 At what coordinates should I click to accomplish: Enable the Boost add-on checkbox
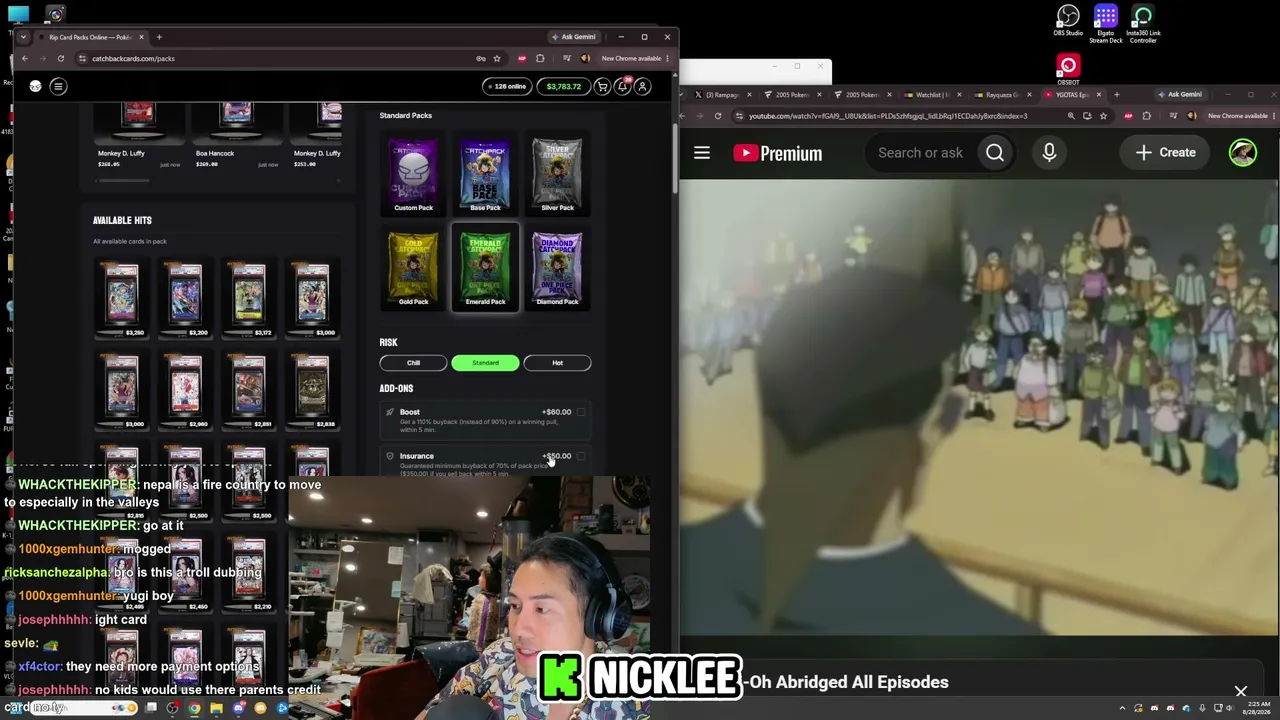(580, 412)
